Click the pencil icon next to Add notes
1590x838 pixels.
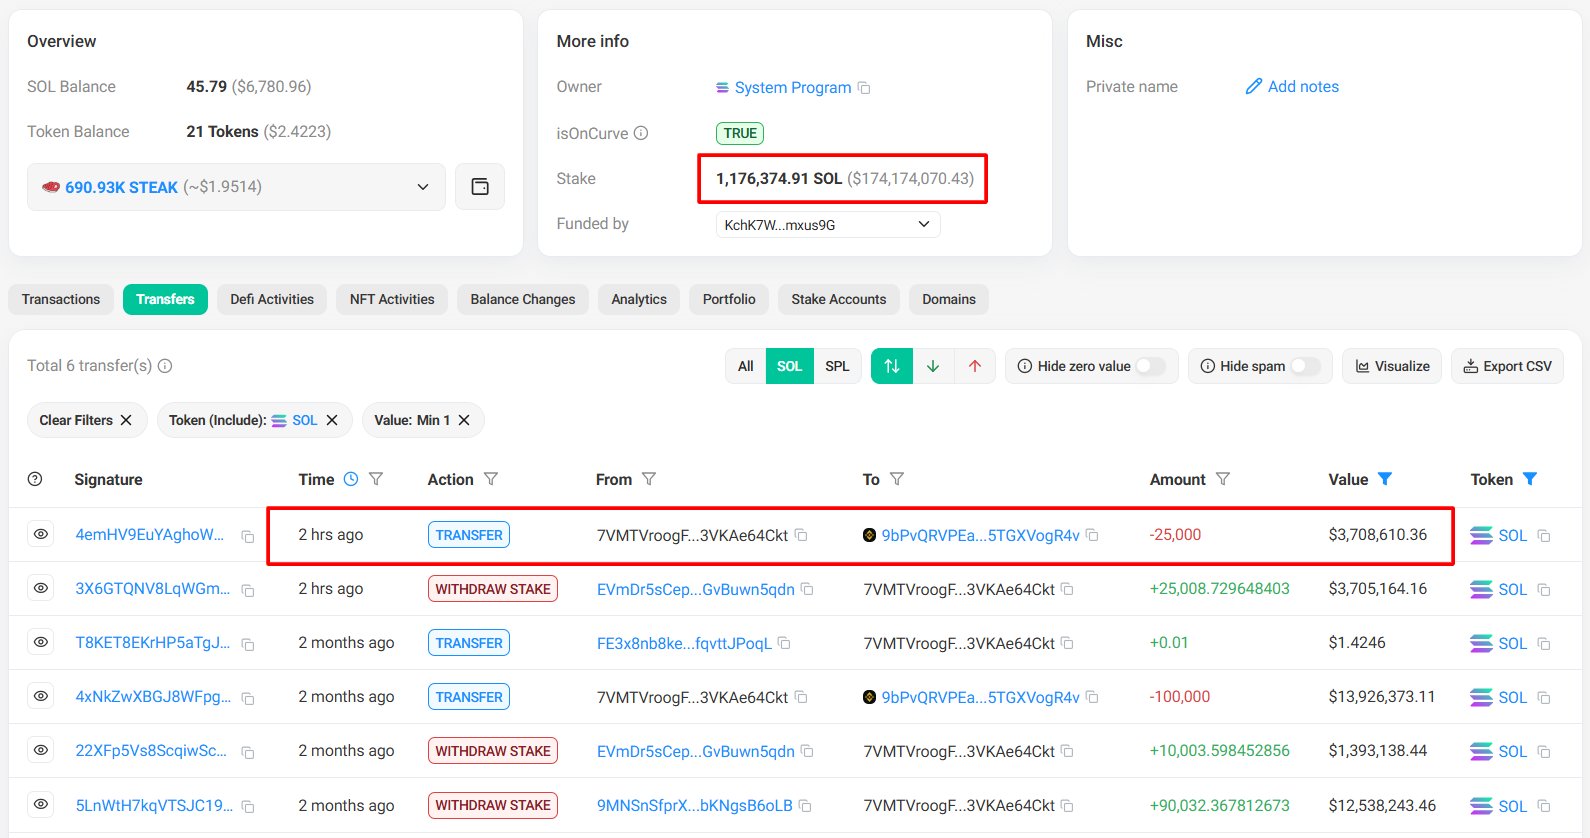pyautogui.click(x=1253, y=87)
